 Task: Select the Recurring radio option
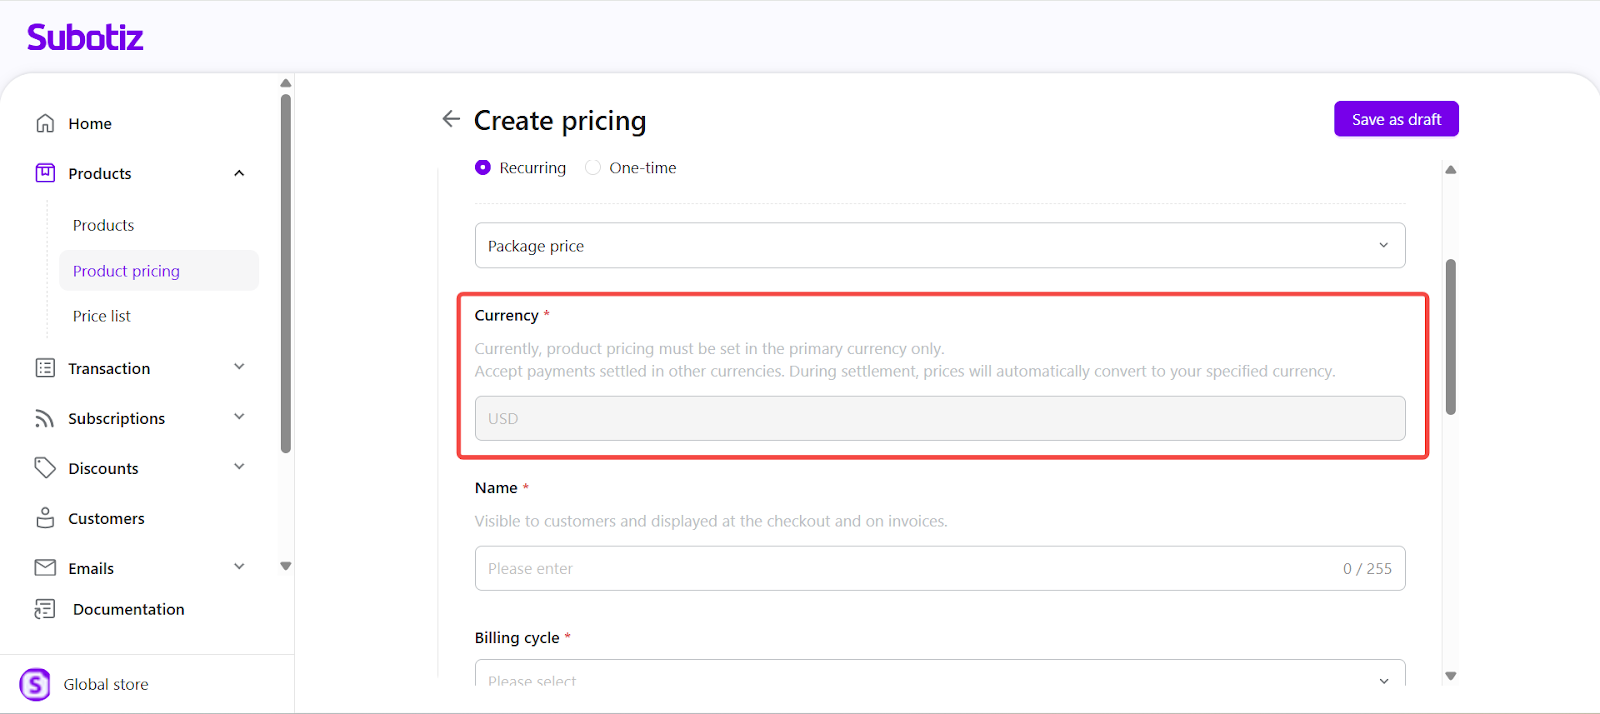(483, 168)
